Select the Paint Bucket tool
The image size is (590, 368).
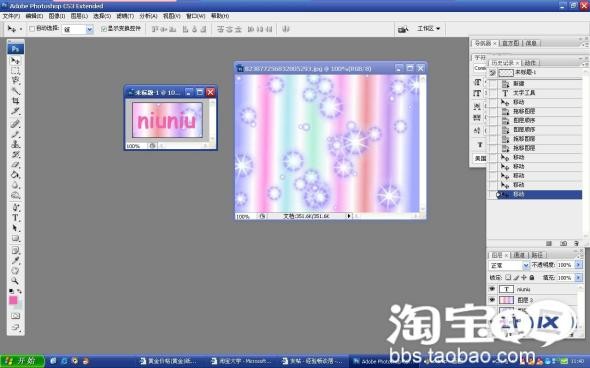(15, 175)
